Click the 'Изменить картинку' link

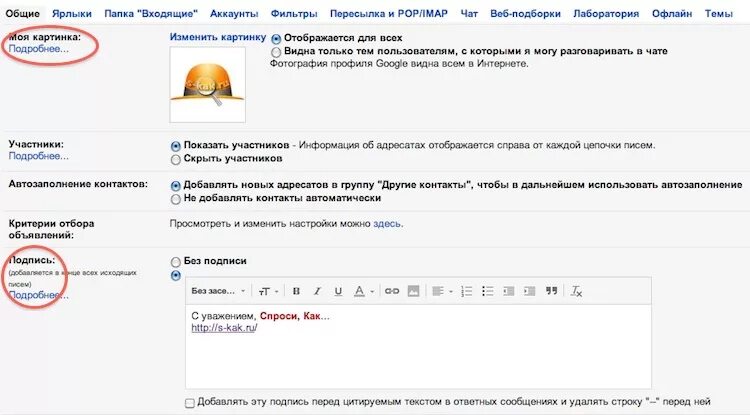218,37
